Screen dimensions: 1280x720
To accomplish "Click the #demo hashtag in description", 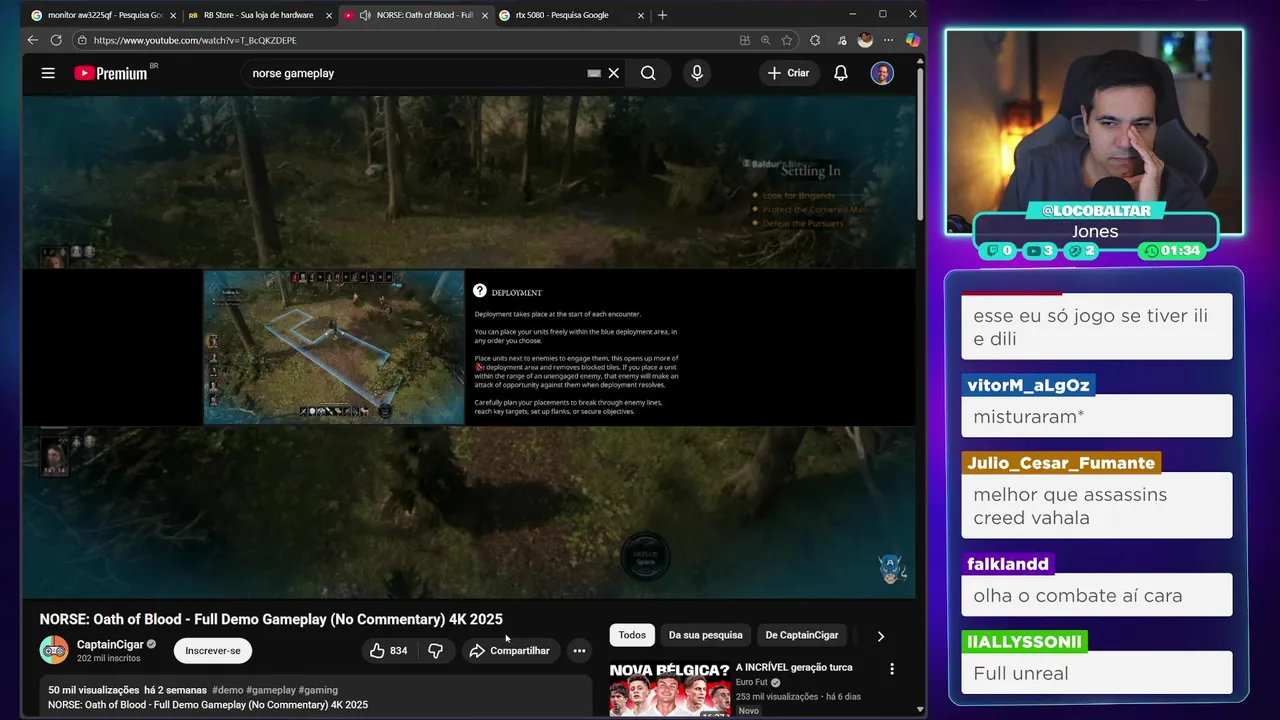I will click(x=227, y=690).
